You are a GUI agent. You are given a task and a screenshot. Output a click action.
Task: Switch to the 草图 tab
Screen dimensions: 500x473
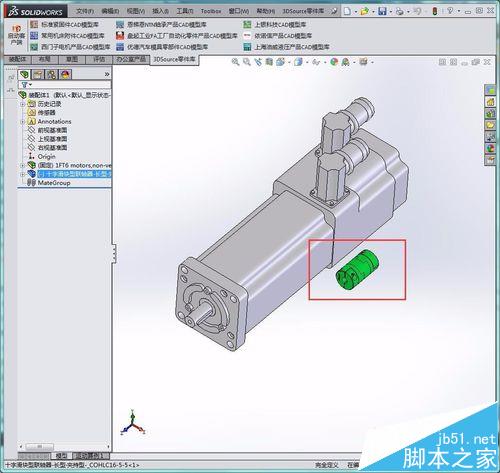click(72, 59)
